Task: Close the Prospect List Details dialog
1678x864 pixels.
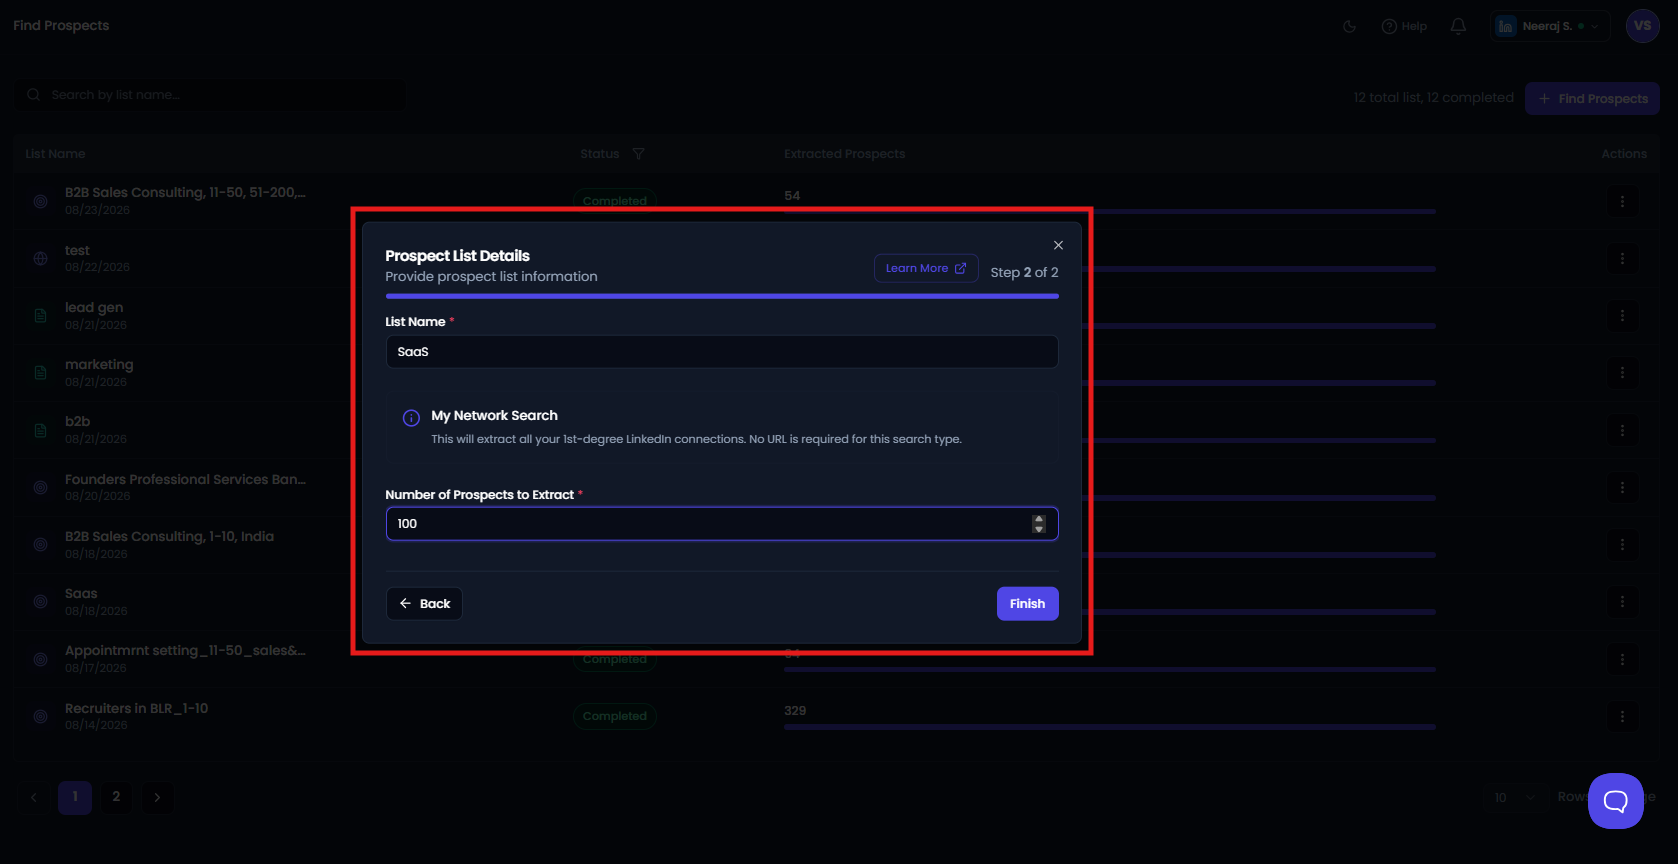Action: pyautogui.click(x=1058, y=245)
